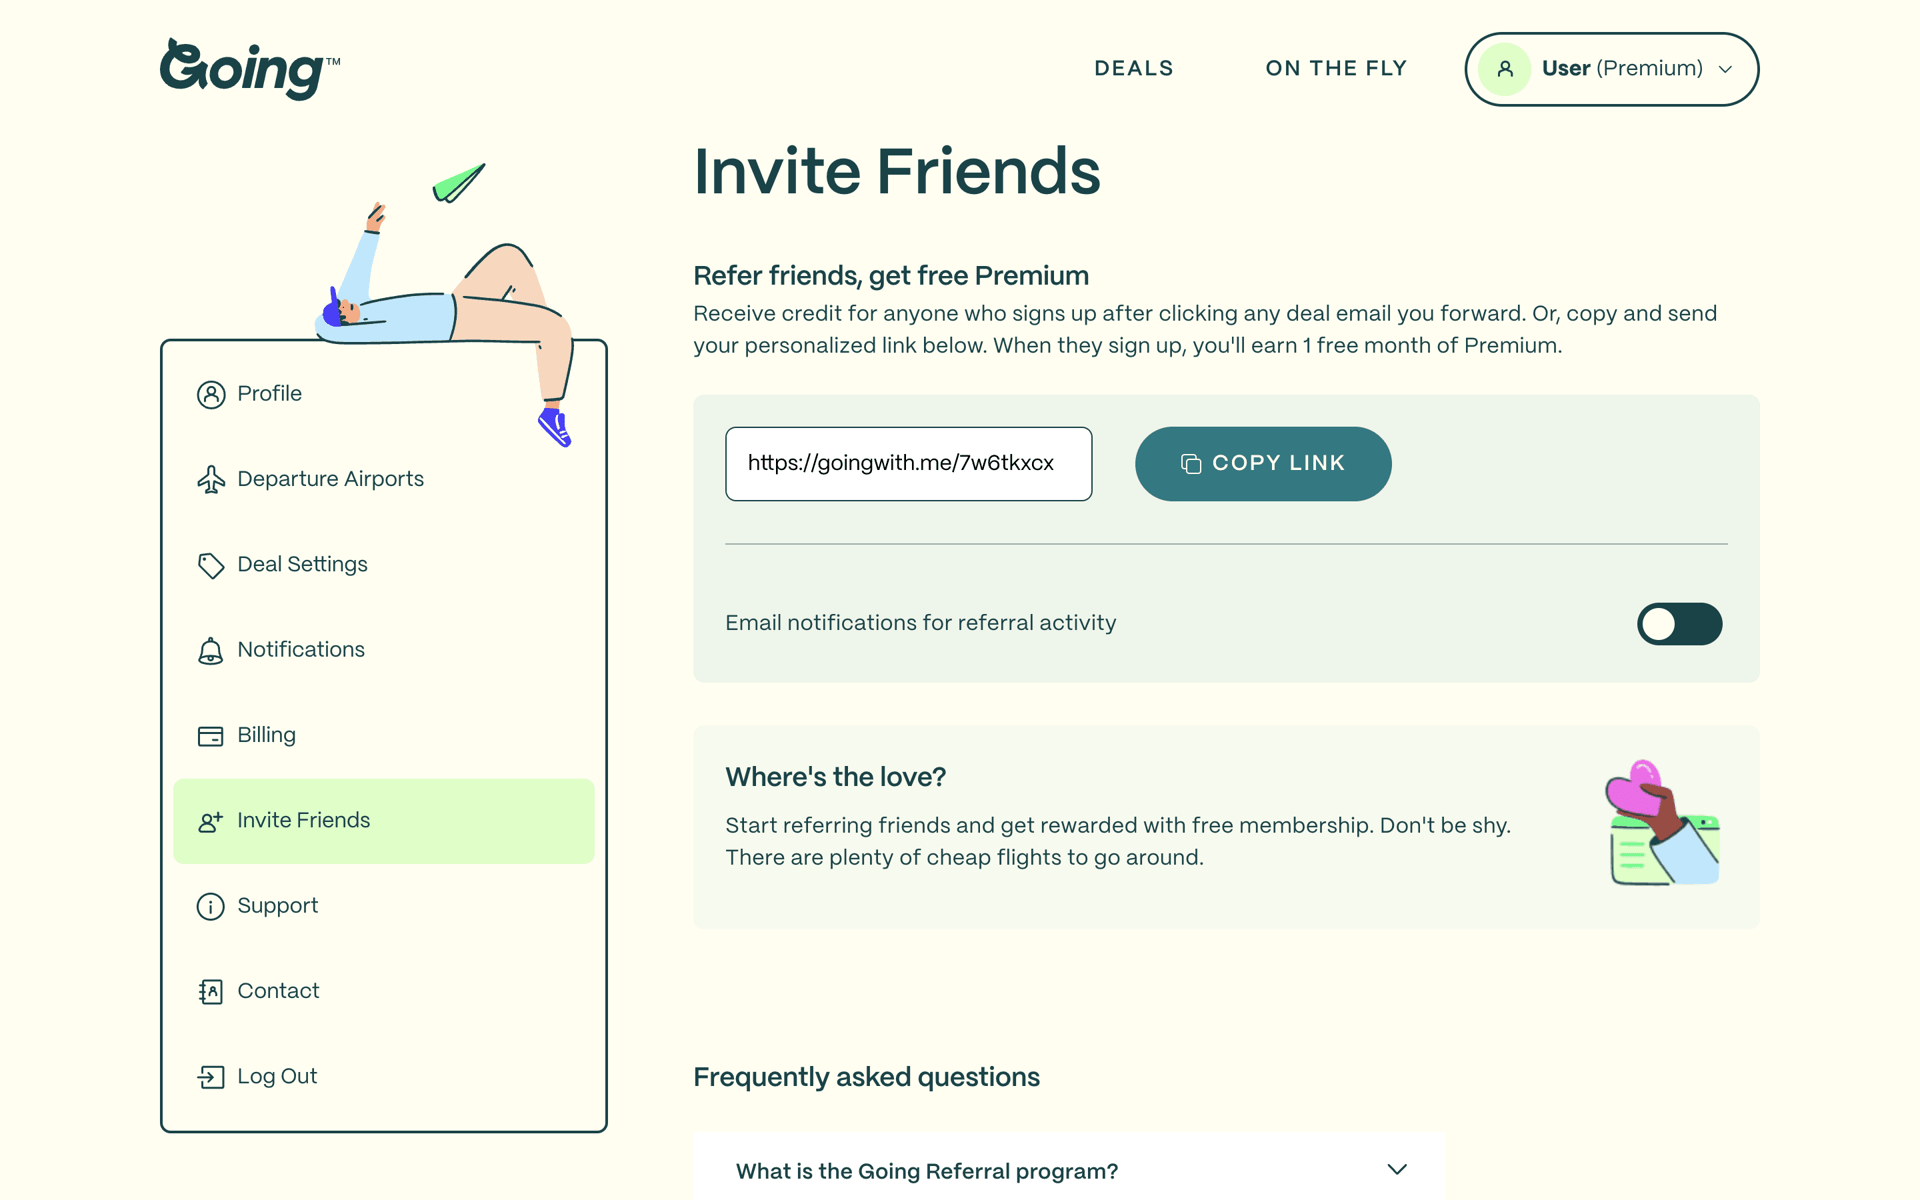Click the Profile person icon in sidebar
The height and width of the screenshot is (1200, 1920).
click(210, 394)
